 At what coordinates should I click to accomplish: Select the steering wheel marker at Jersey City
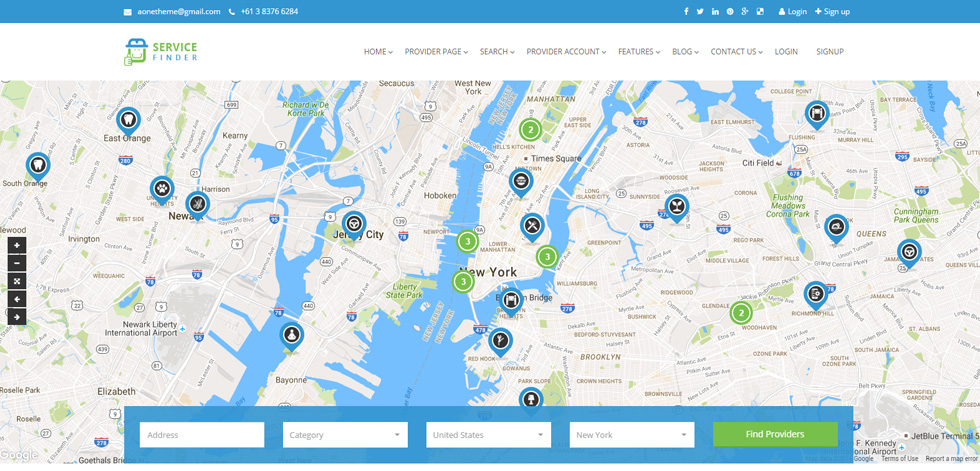point(354,226)
